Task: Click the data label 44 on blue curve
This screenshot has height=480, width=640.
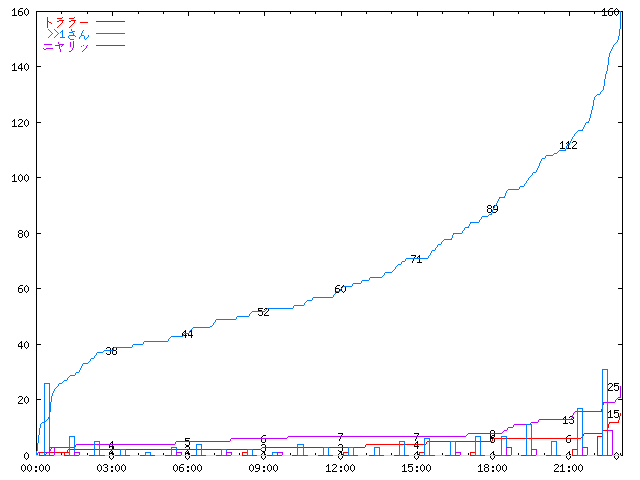Action: pyautogui.click(x=187, y=334)
